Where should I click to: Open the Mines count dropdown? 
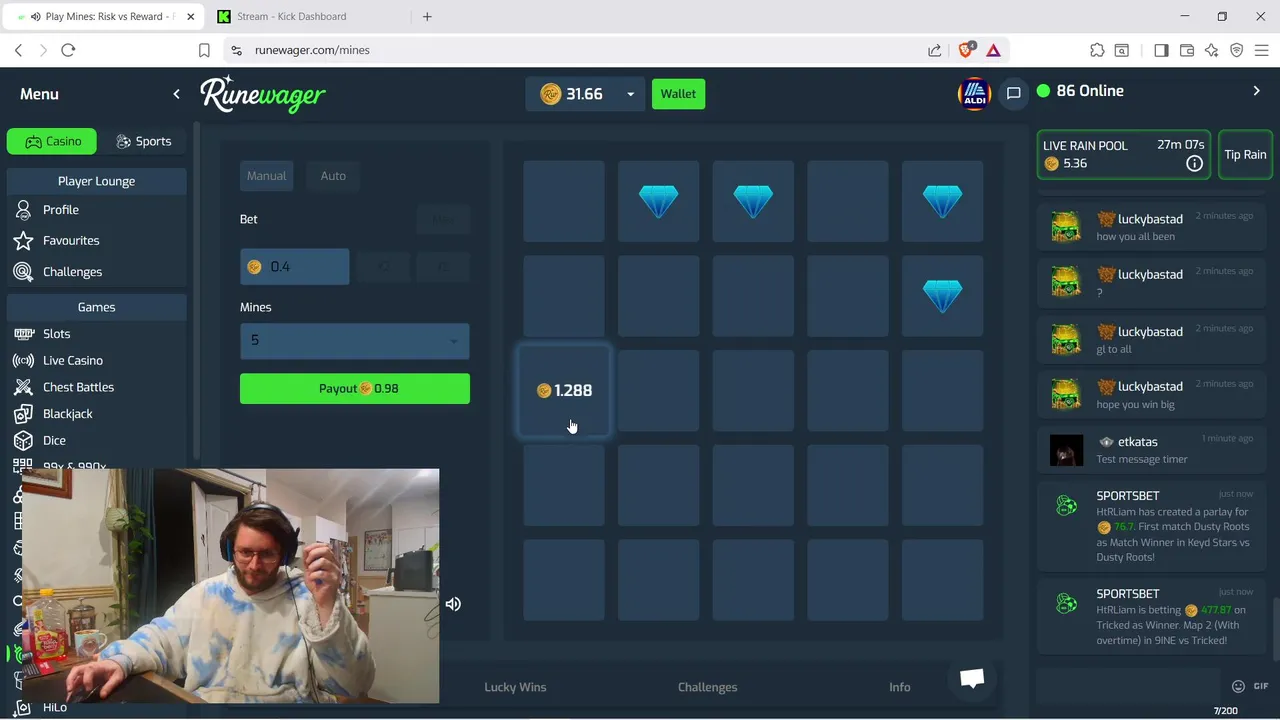355,341
